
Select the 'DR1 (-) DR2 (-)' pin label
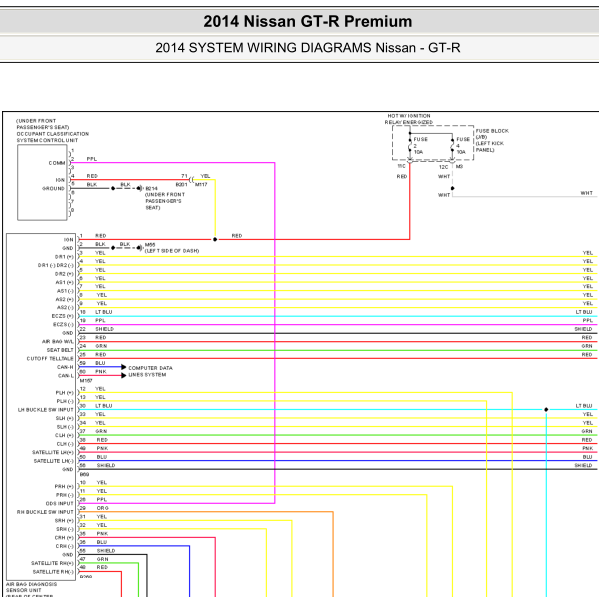point(56,265)
